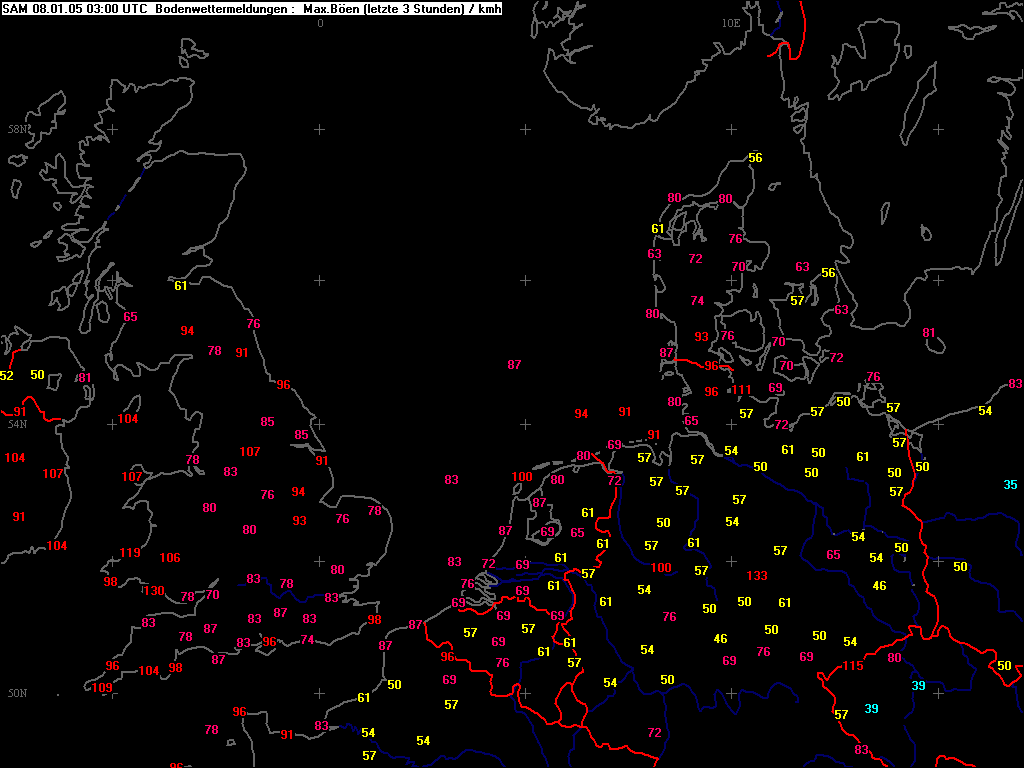Select the 0 longitude label at top
The width and height of the screenshot is (1024, 768).
click(320, 23)
